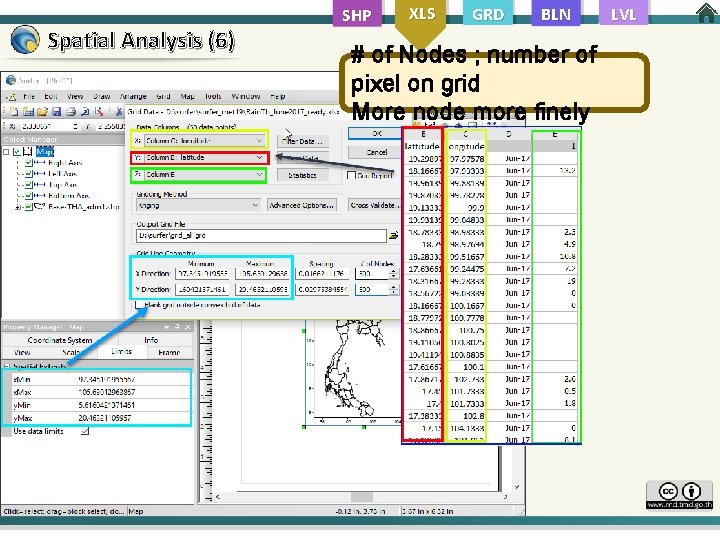Image resolution: width=720 pixels, height=540 pixels.
Task: Switch to the Frame tab
Action: [169, 352]
